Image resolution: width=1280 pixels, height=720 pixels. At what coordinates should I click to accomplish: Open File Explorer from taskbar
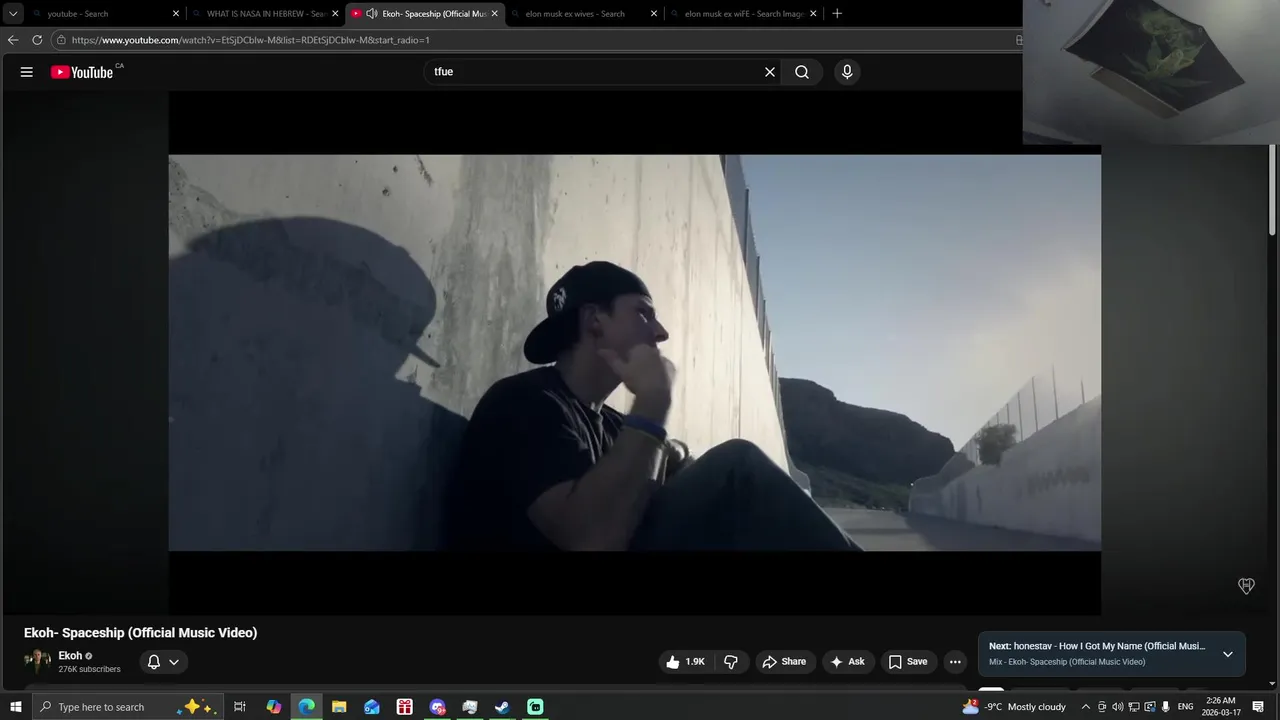coord(339,707)
